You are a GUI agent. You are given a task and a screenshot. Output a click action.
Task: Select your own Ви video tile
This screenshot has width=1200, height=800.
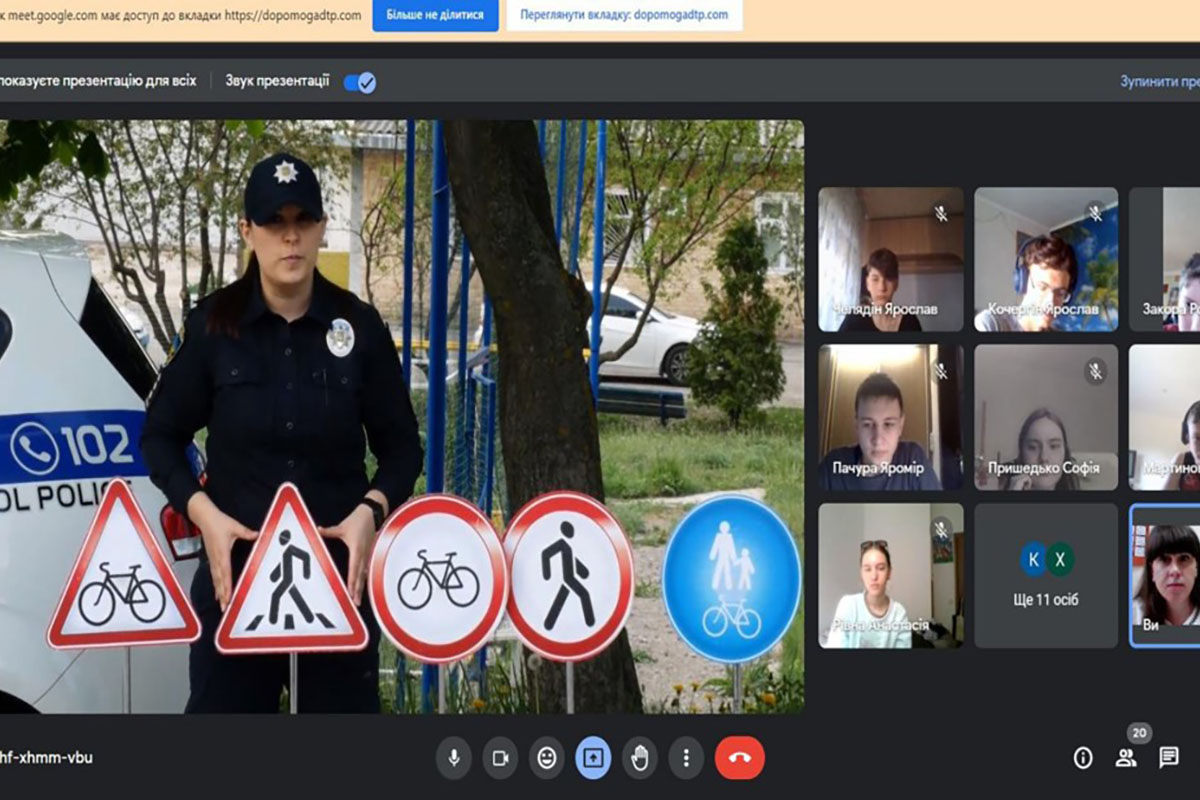(1165, 575)
